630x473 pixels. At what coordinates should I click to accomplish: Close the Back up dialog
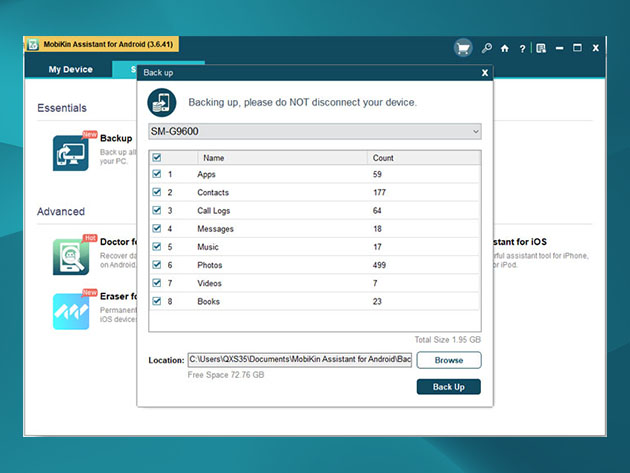(x=485, y=73)
